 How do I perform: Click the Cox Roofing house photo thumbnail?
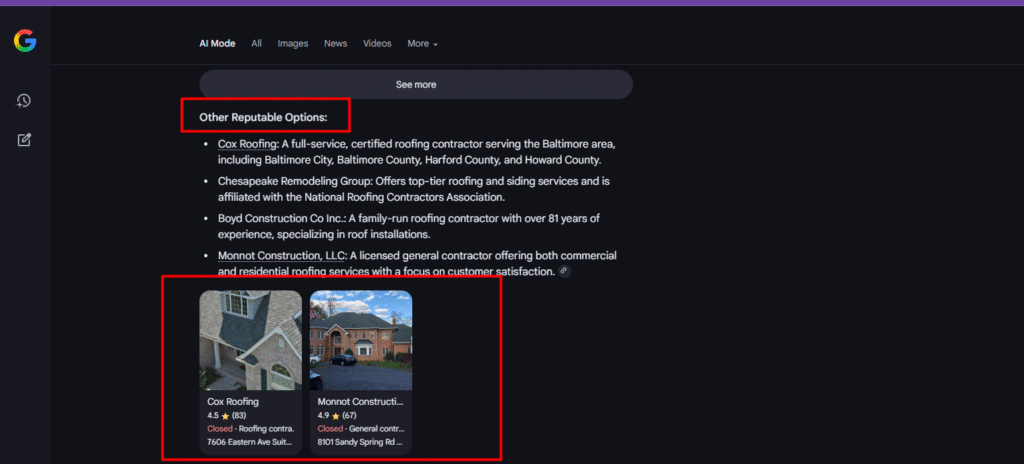coord(251,340)
